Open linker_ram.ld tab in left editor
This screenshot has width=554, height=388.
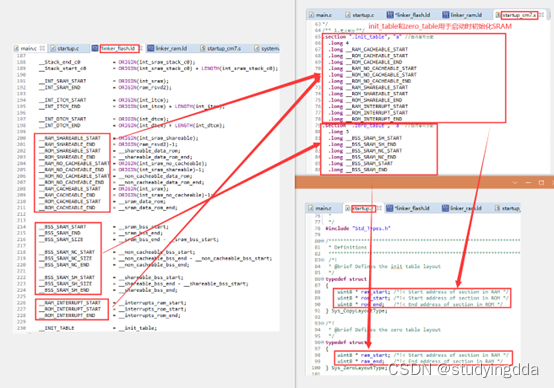171,48
